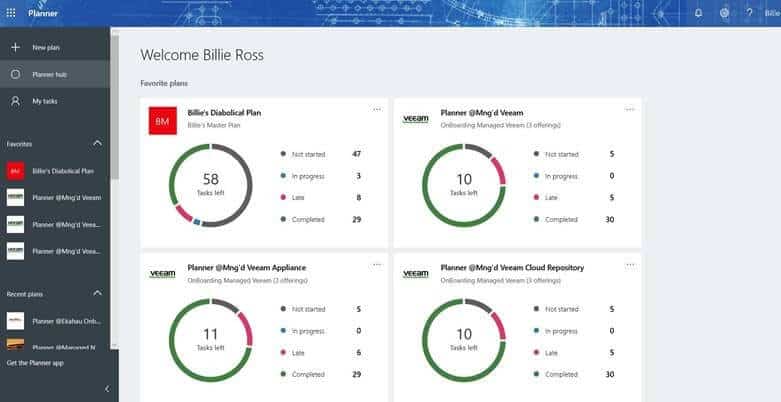Click 'Late' legend in Billie's Diabolical Plan
The width and height of the screenshot is (781, 402).
(298, 198)
